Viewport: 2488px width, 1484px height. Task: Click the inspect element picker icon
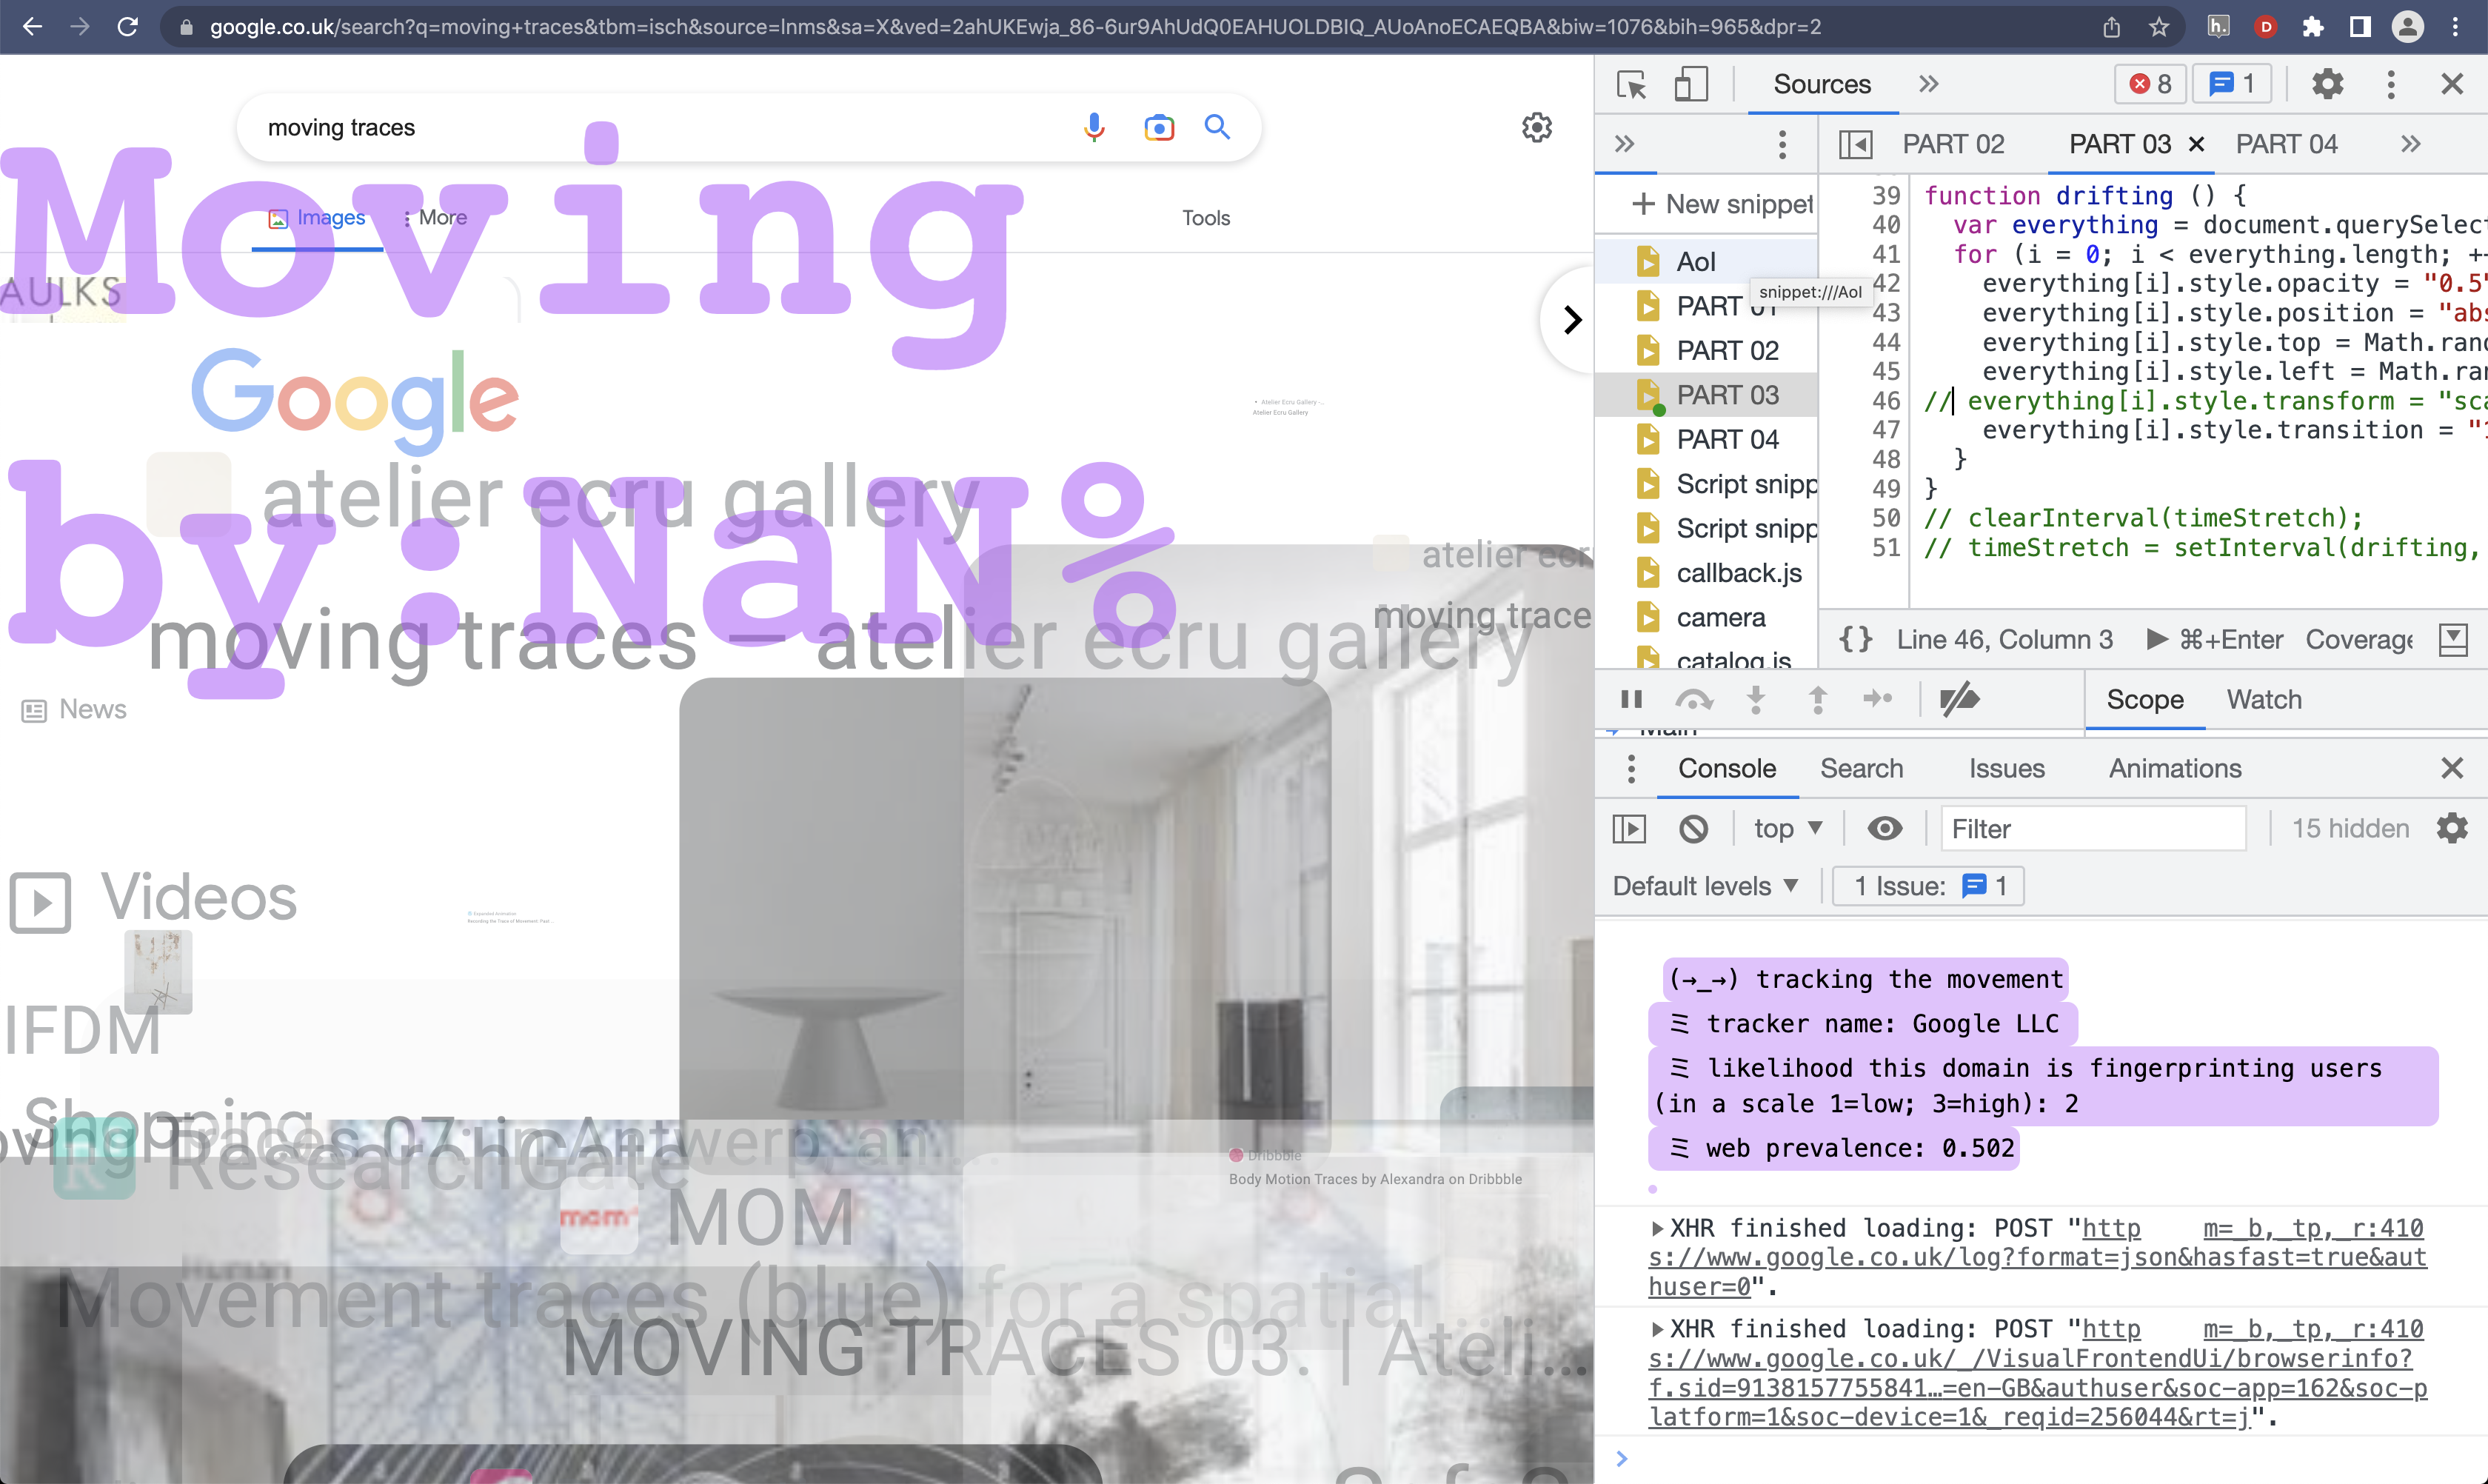1631,85
